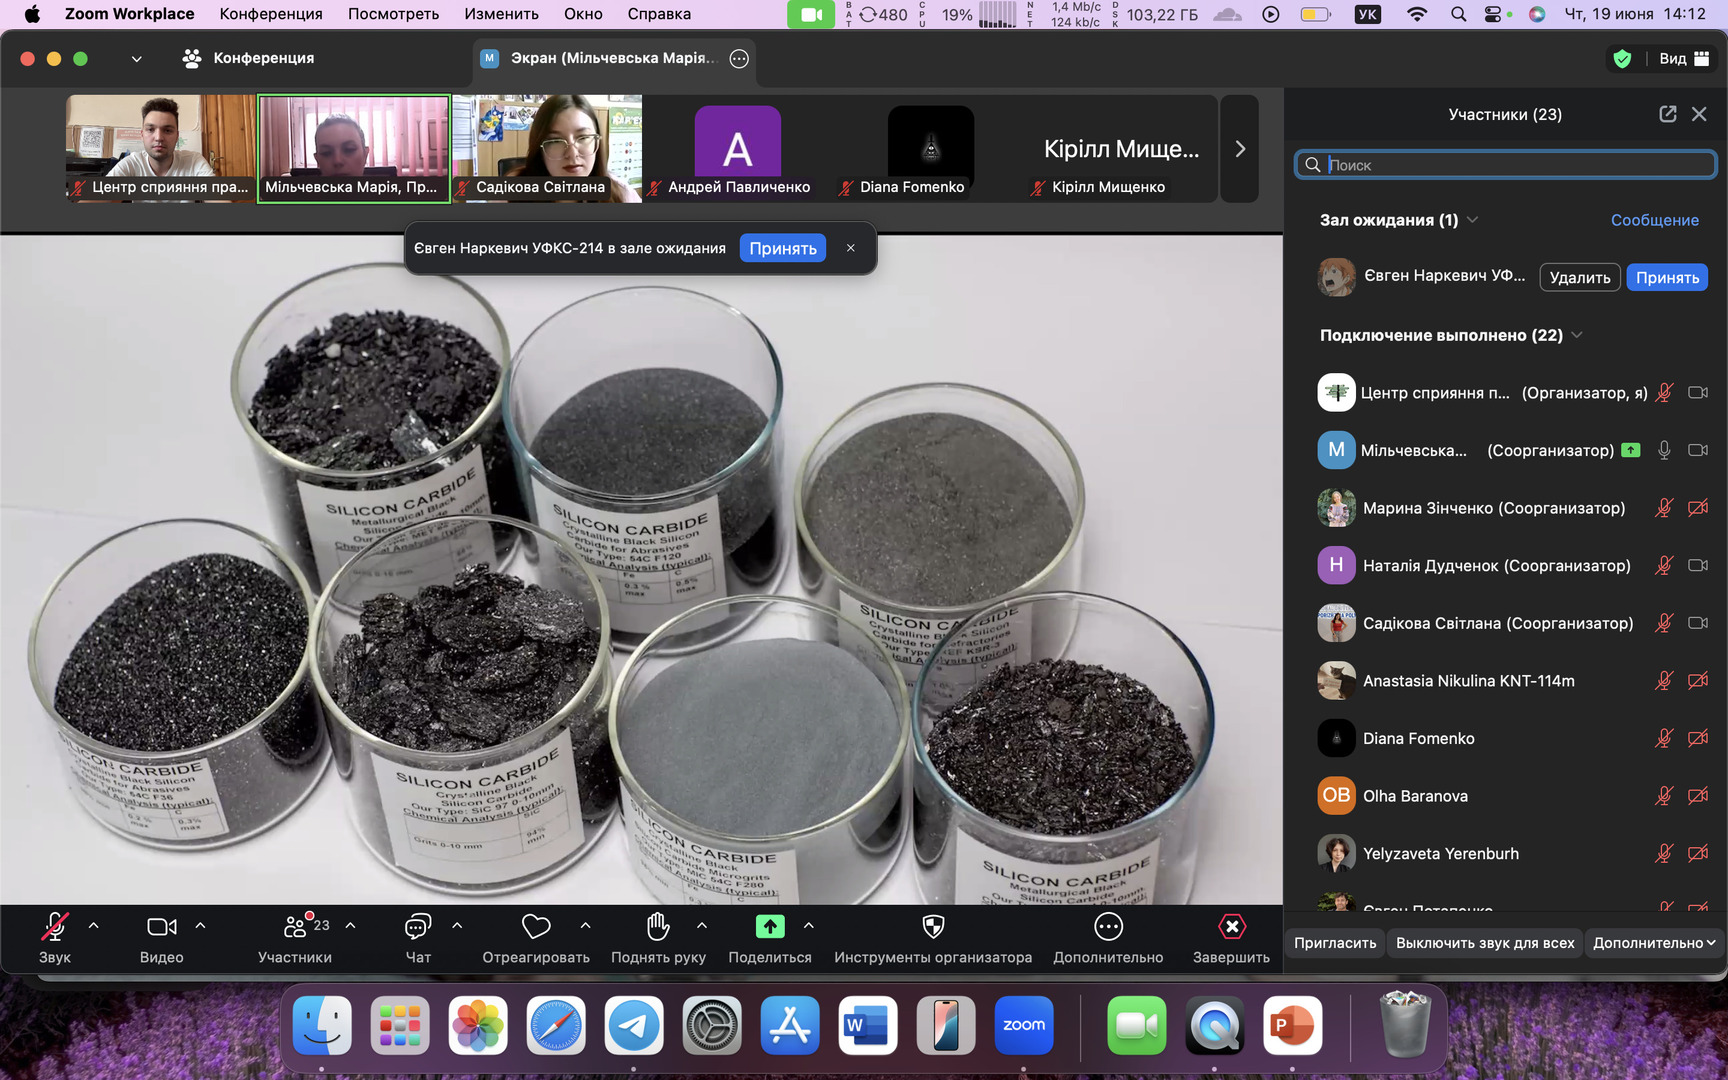This screenshot has width=1728, height=1080.
Task: Open the Конференция menu in menu bar
Action: pyautogui.click(x=271, y=14)
